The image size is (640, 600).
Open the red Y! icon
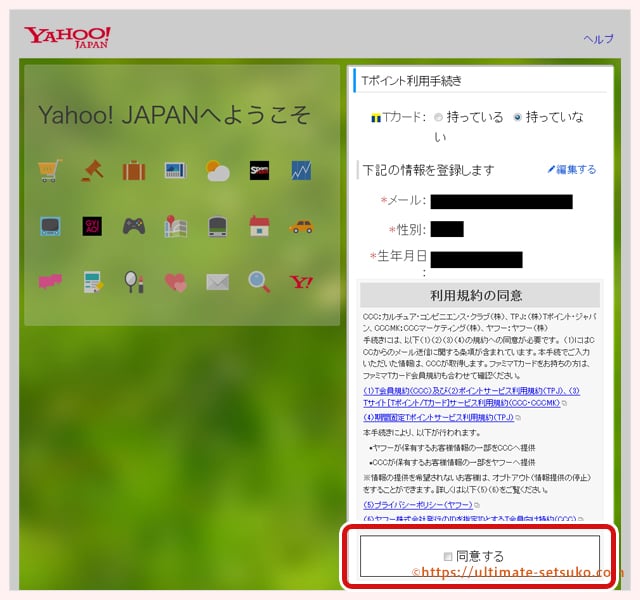coord(301,282)
